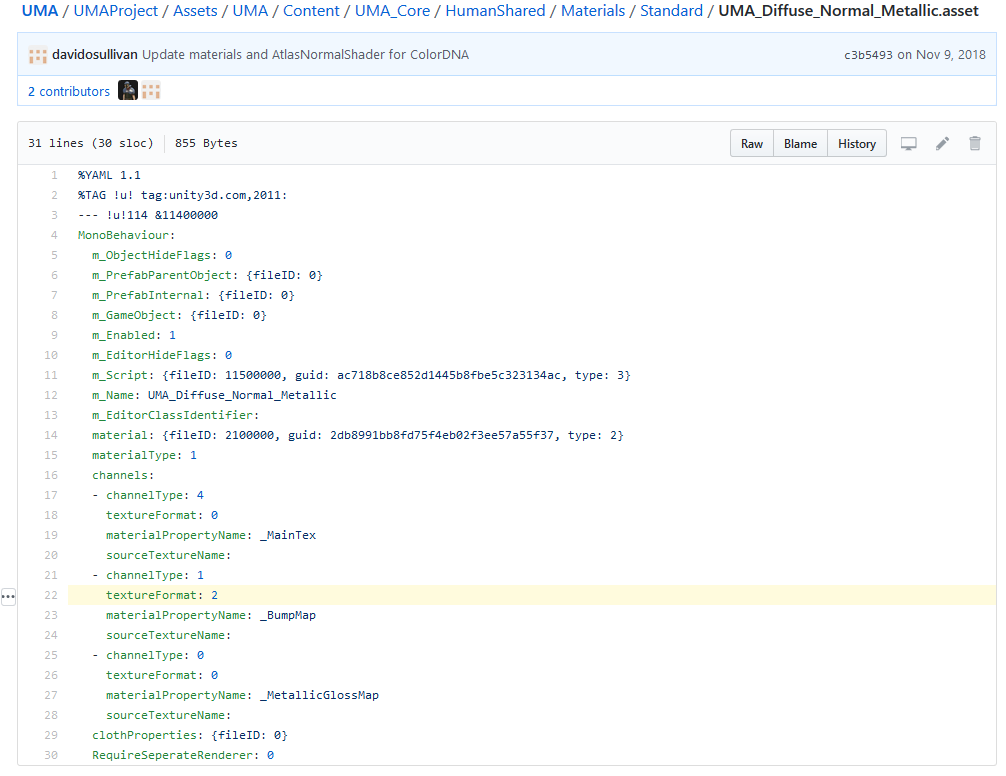Image resolution: width=1006 pixels, height=776 pixels.
Task: Open the HumanShared breadcrumb folder
Action: 495,11
